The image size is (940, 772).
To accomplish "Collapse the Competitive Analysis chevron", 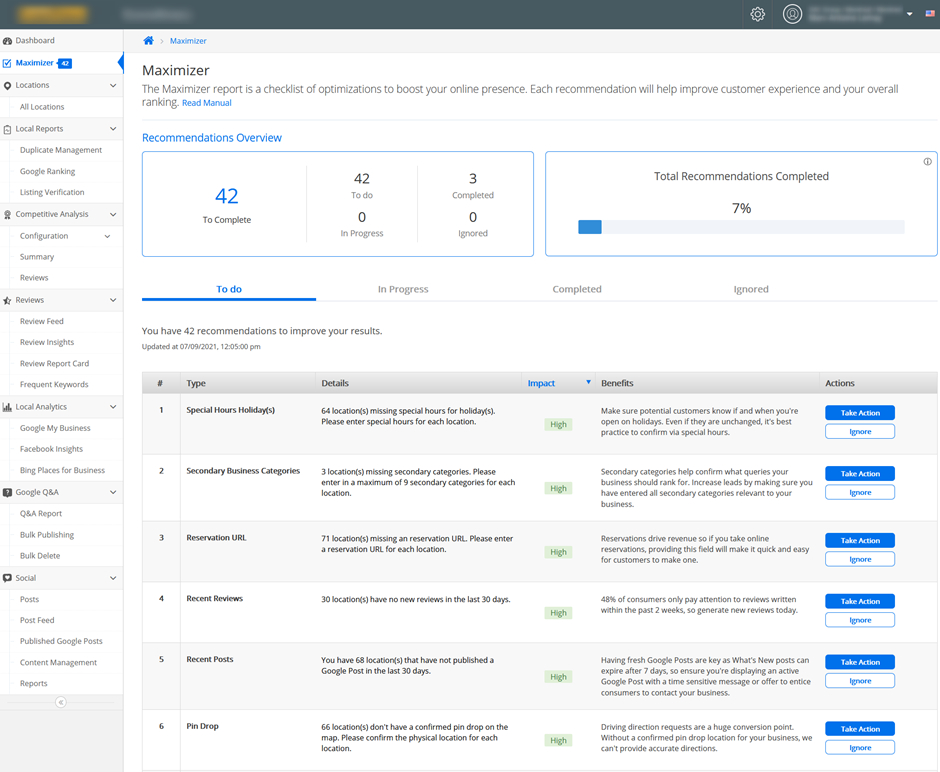I will coord(113,215).
